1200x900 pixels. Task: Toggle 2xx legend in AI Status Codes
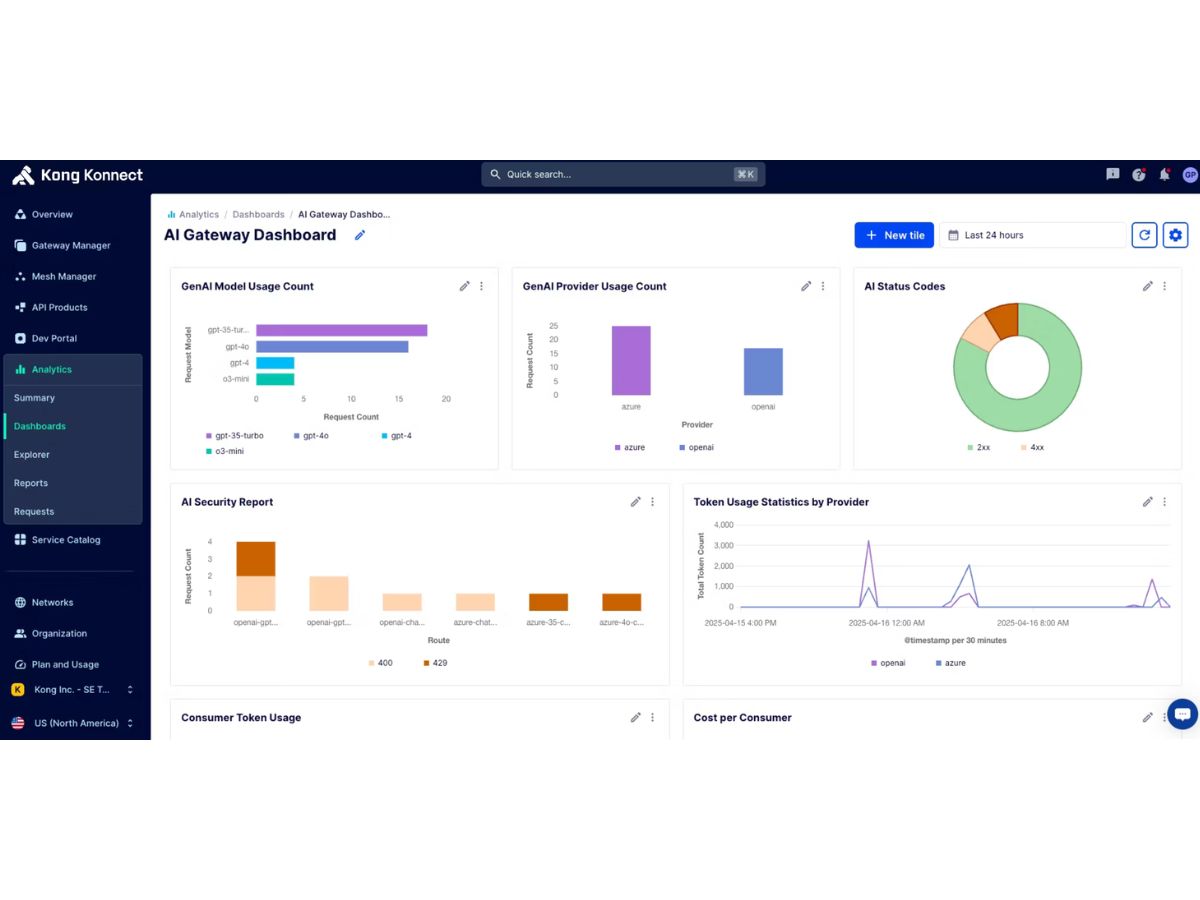(x=979, y=447)
